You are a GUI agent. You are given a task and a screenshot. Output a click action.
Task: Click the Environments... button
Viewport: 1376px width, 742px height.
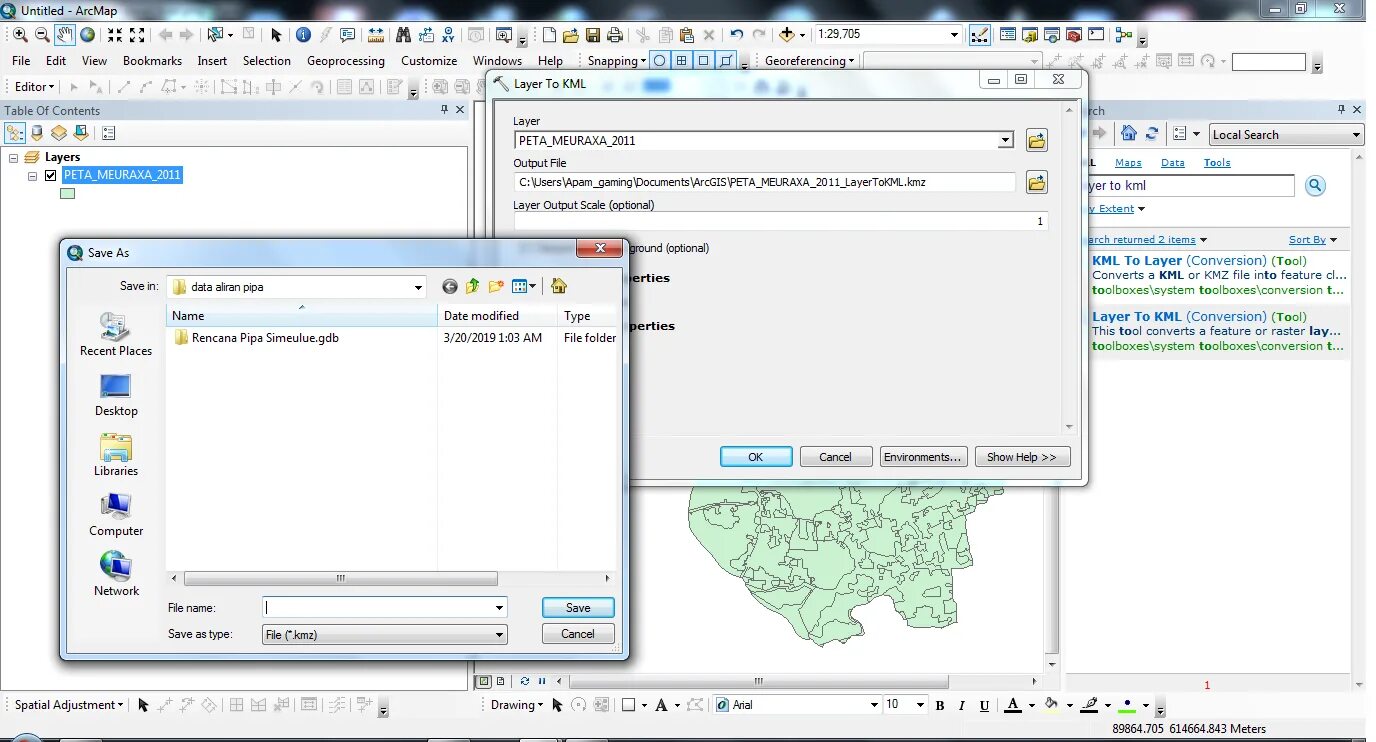[923, 457]
